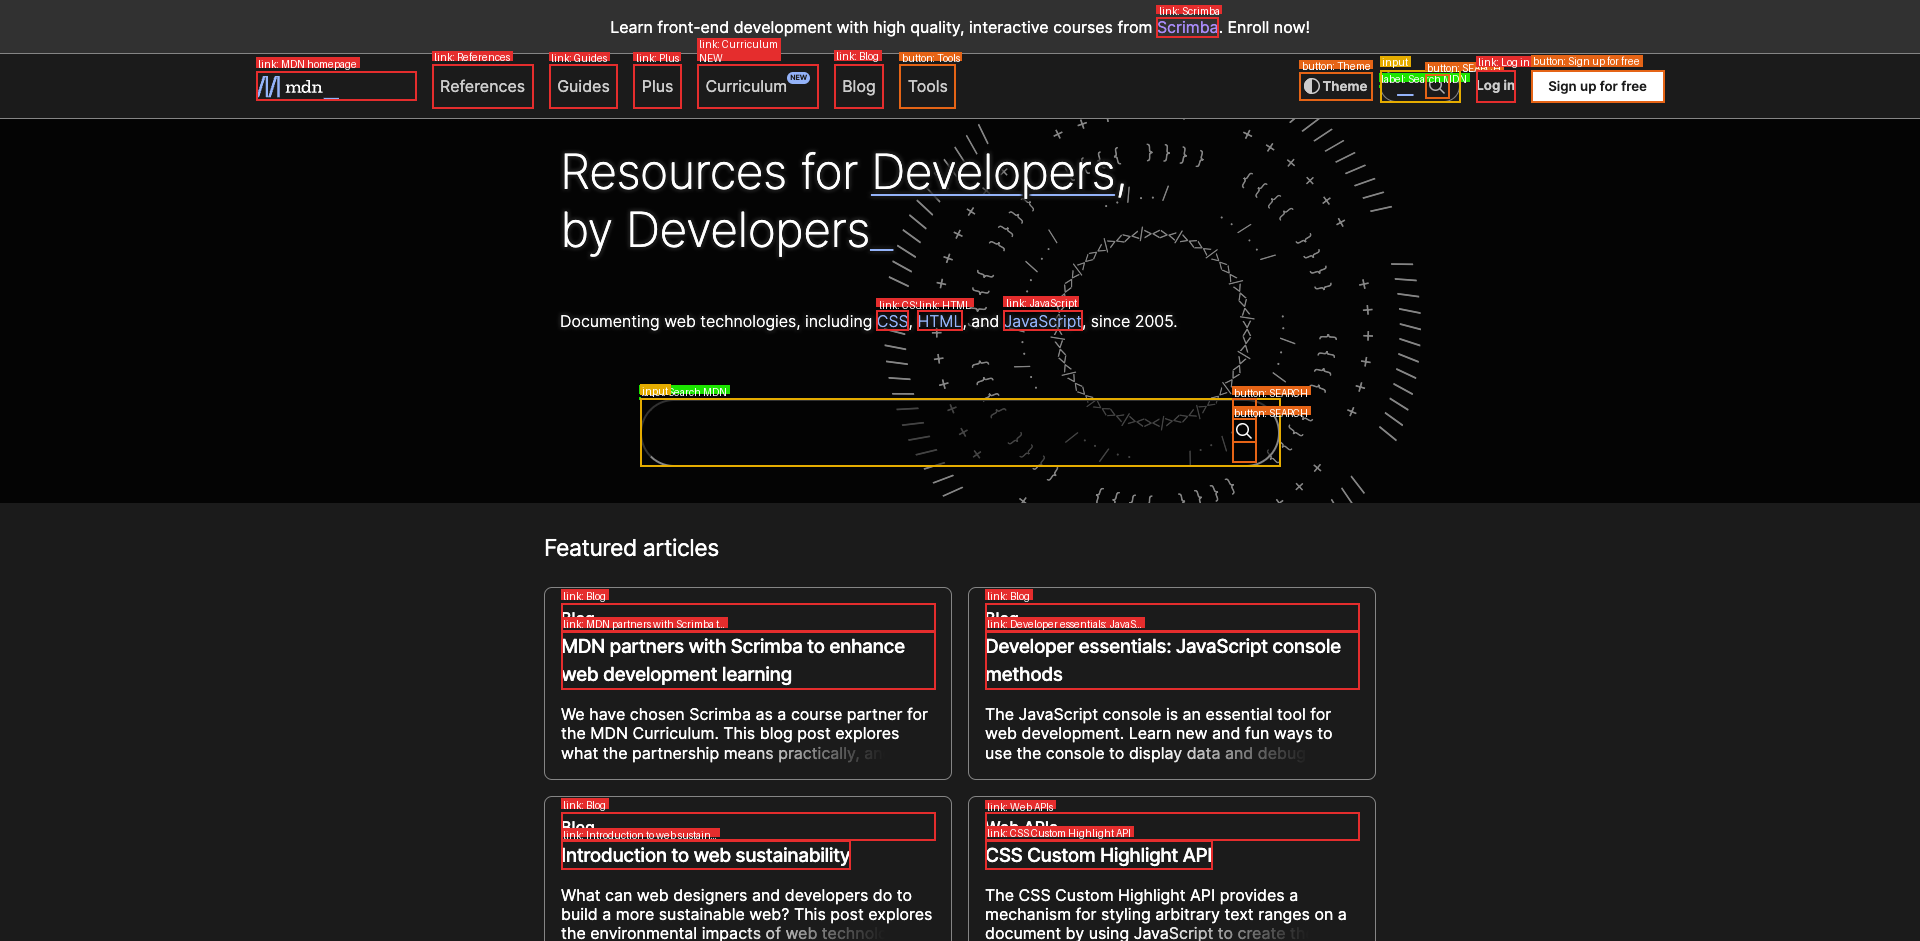Select Blog in the top navigation bar
The width and height of the screenshot is (1920, 941).
(858, 87)
